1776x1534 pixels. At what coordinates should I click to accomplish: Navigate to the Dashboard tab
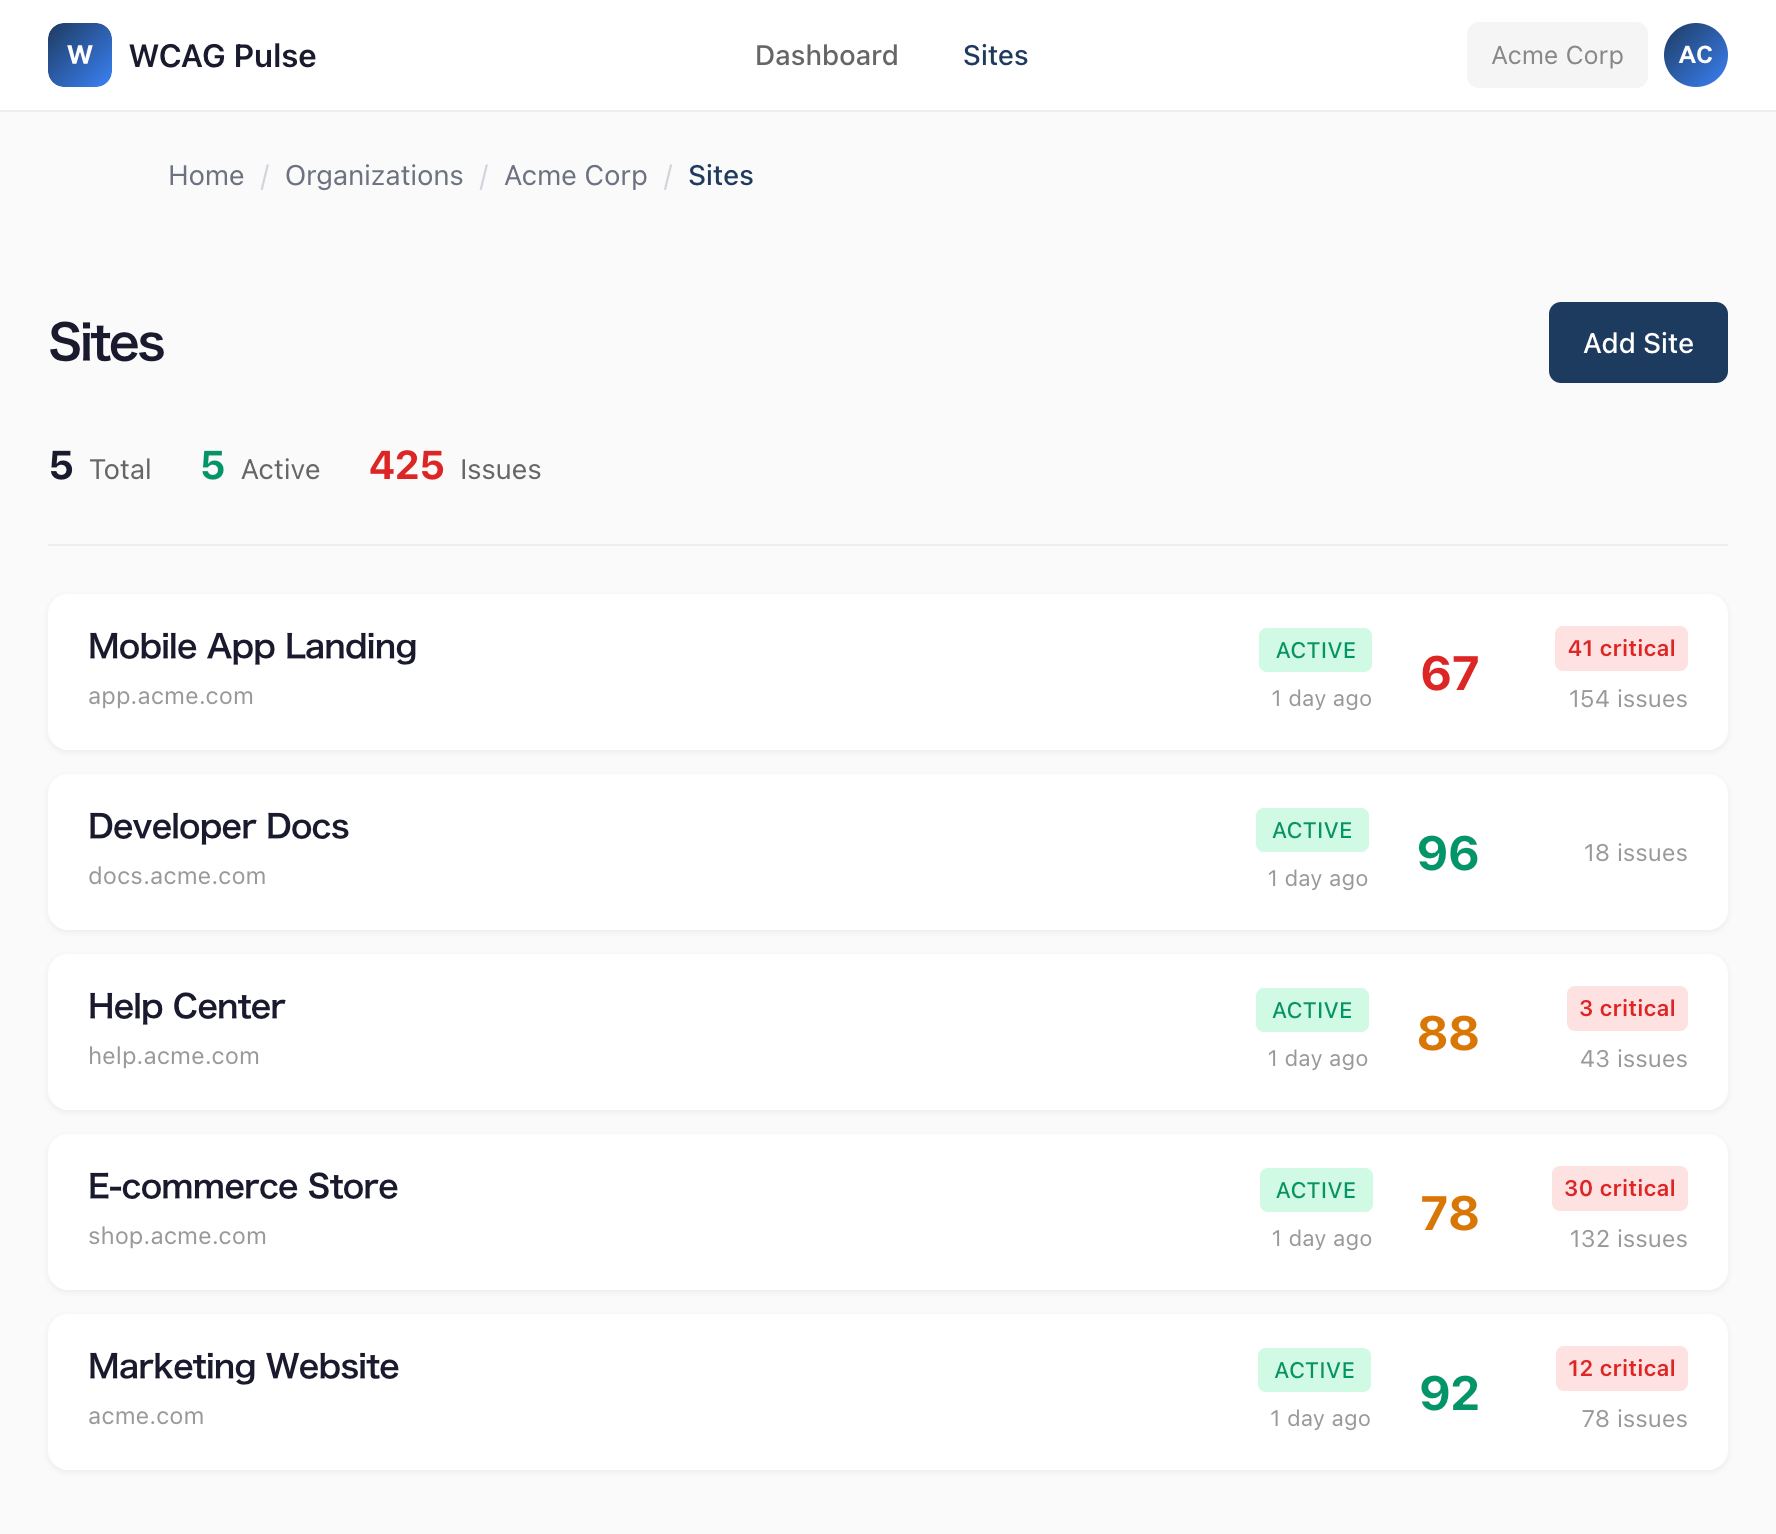point(826,55)
